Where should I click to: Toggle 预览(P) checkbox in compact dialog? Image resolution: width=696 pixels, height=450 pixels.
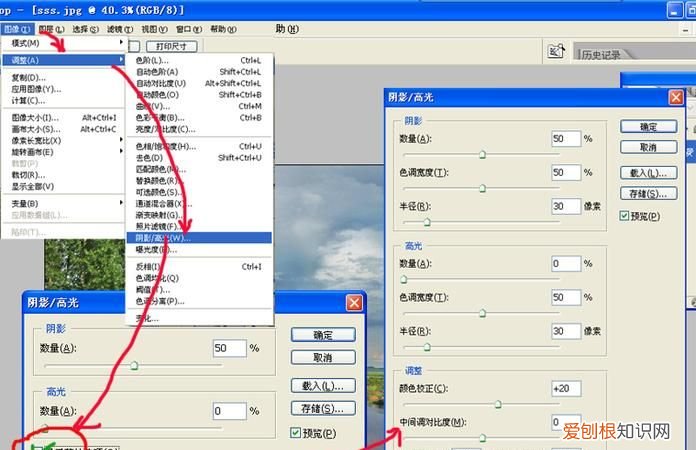click(x=295, y=432)
